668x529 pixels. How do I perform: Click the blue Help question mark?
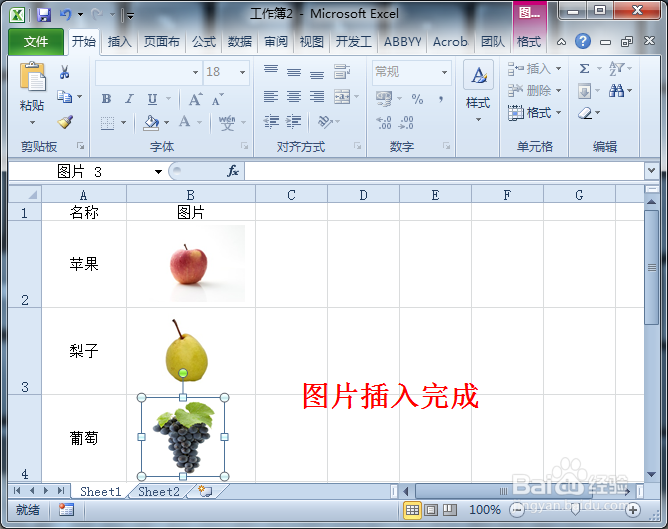[583, 41]
